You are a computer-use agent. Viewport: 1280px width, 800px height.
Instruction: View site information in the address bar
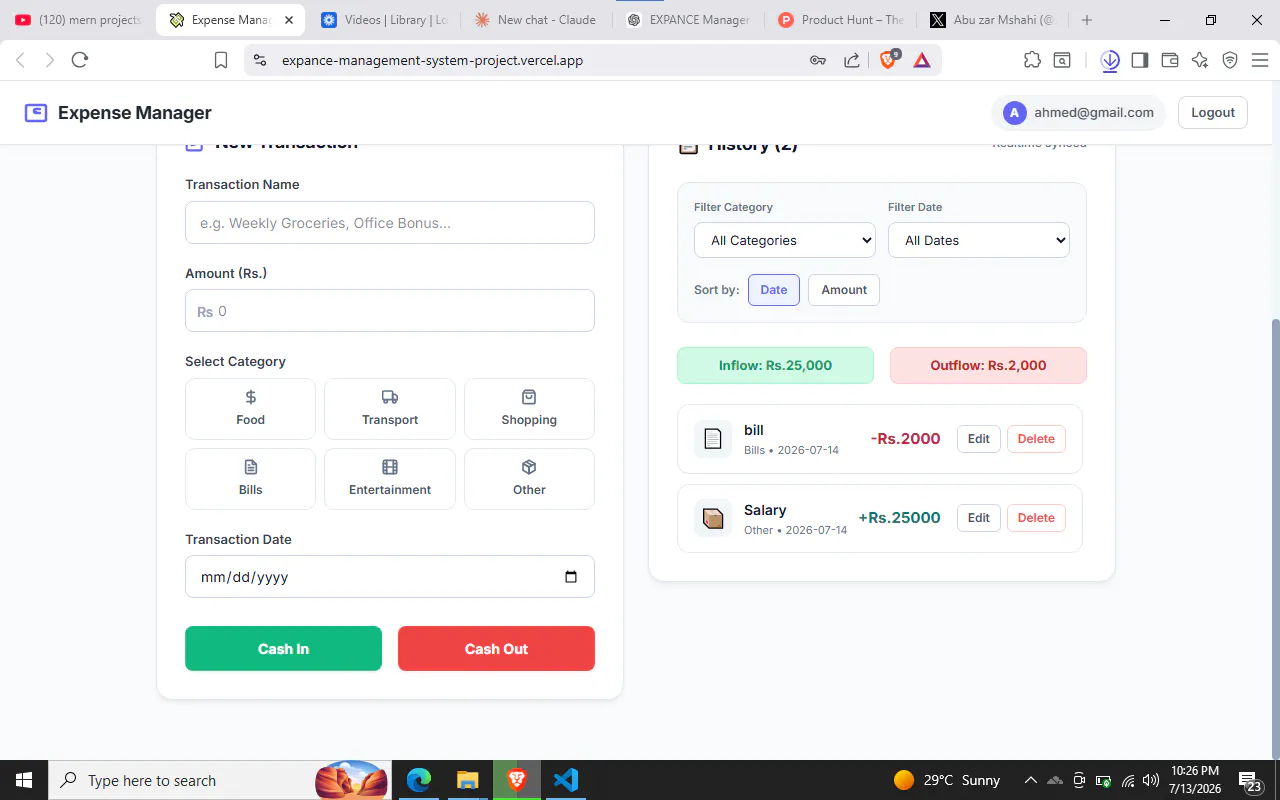pyautogui.click(x=260, y=60)
